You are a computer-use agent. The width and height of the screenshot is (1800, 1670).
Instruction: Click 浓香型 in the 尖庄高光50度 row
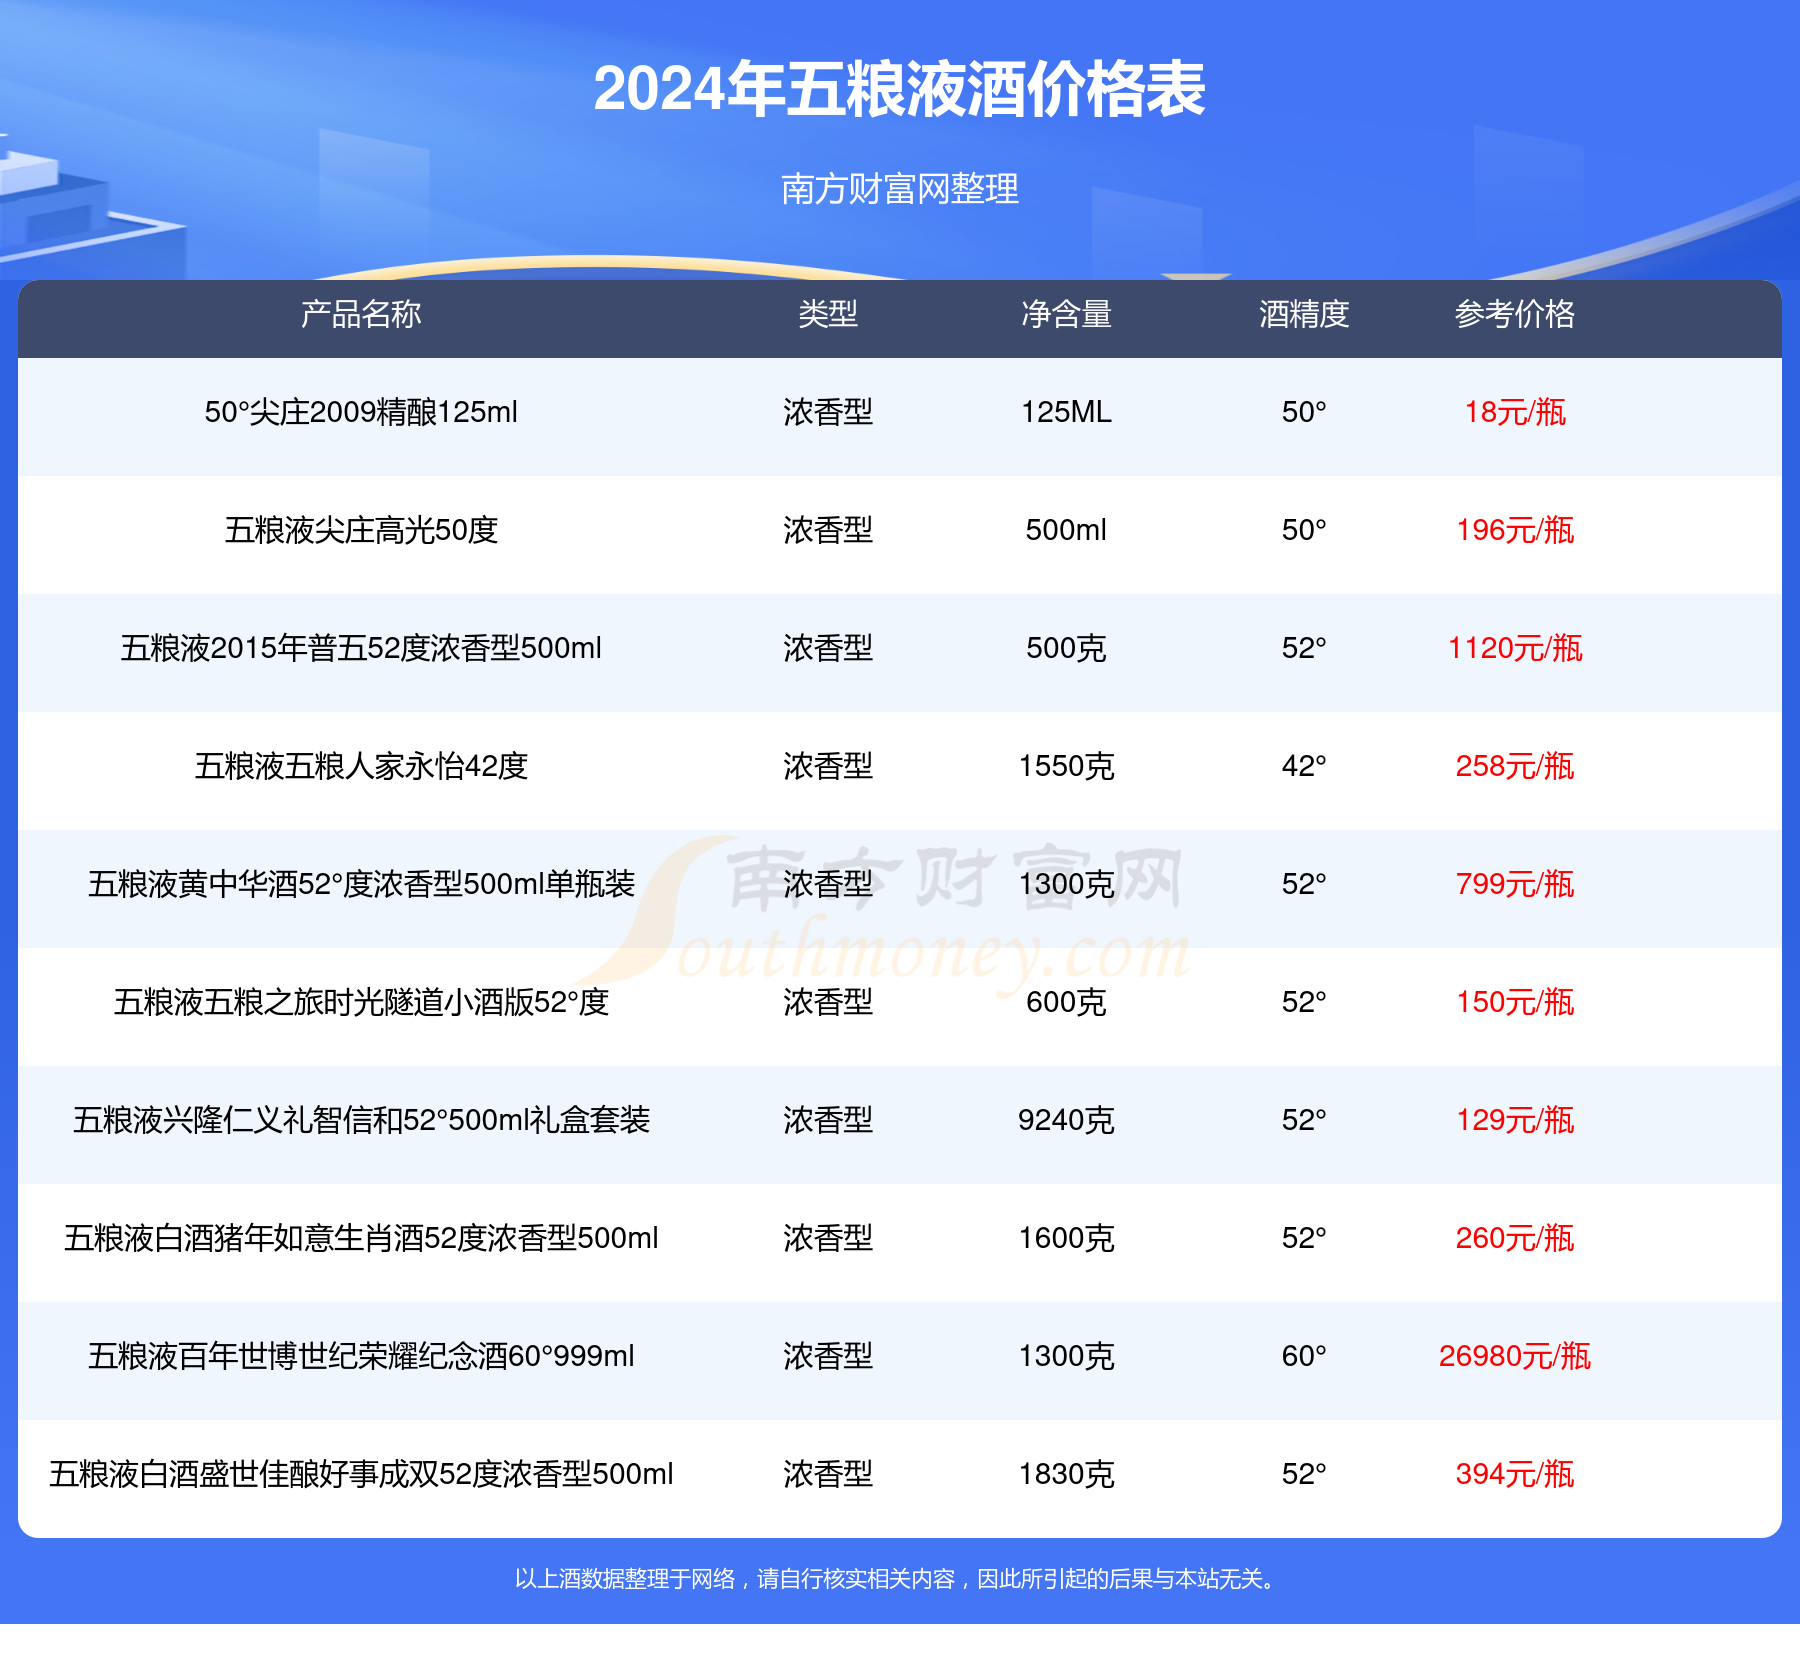point(828,530)
